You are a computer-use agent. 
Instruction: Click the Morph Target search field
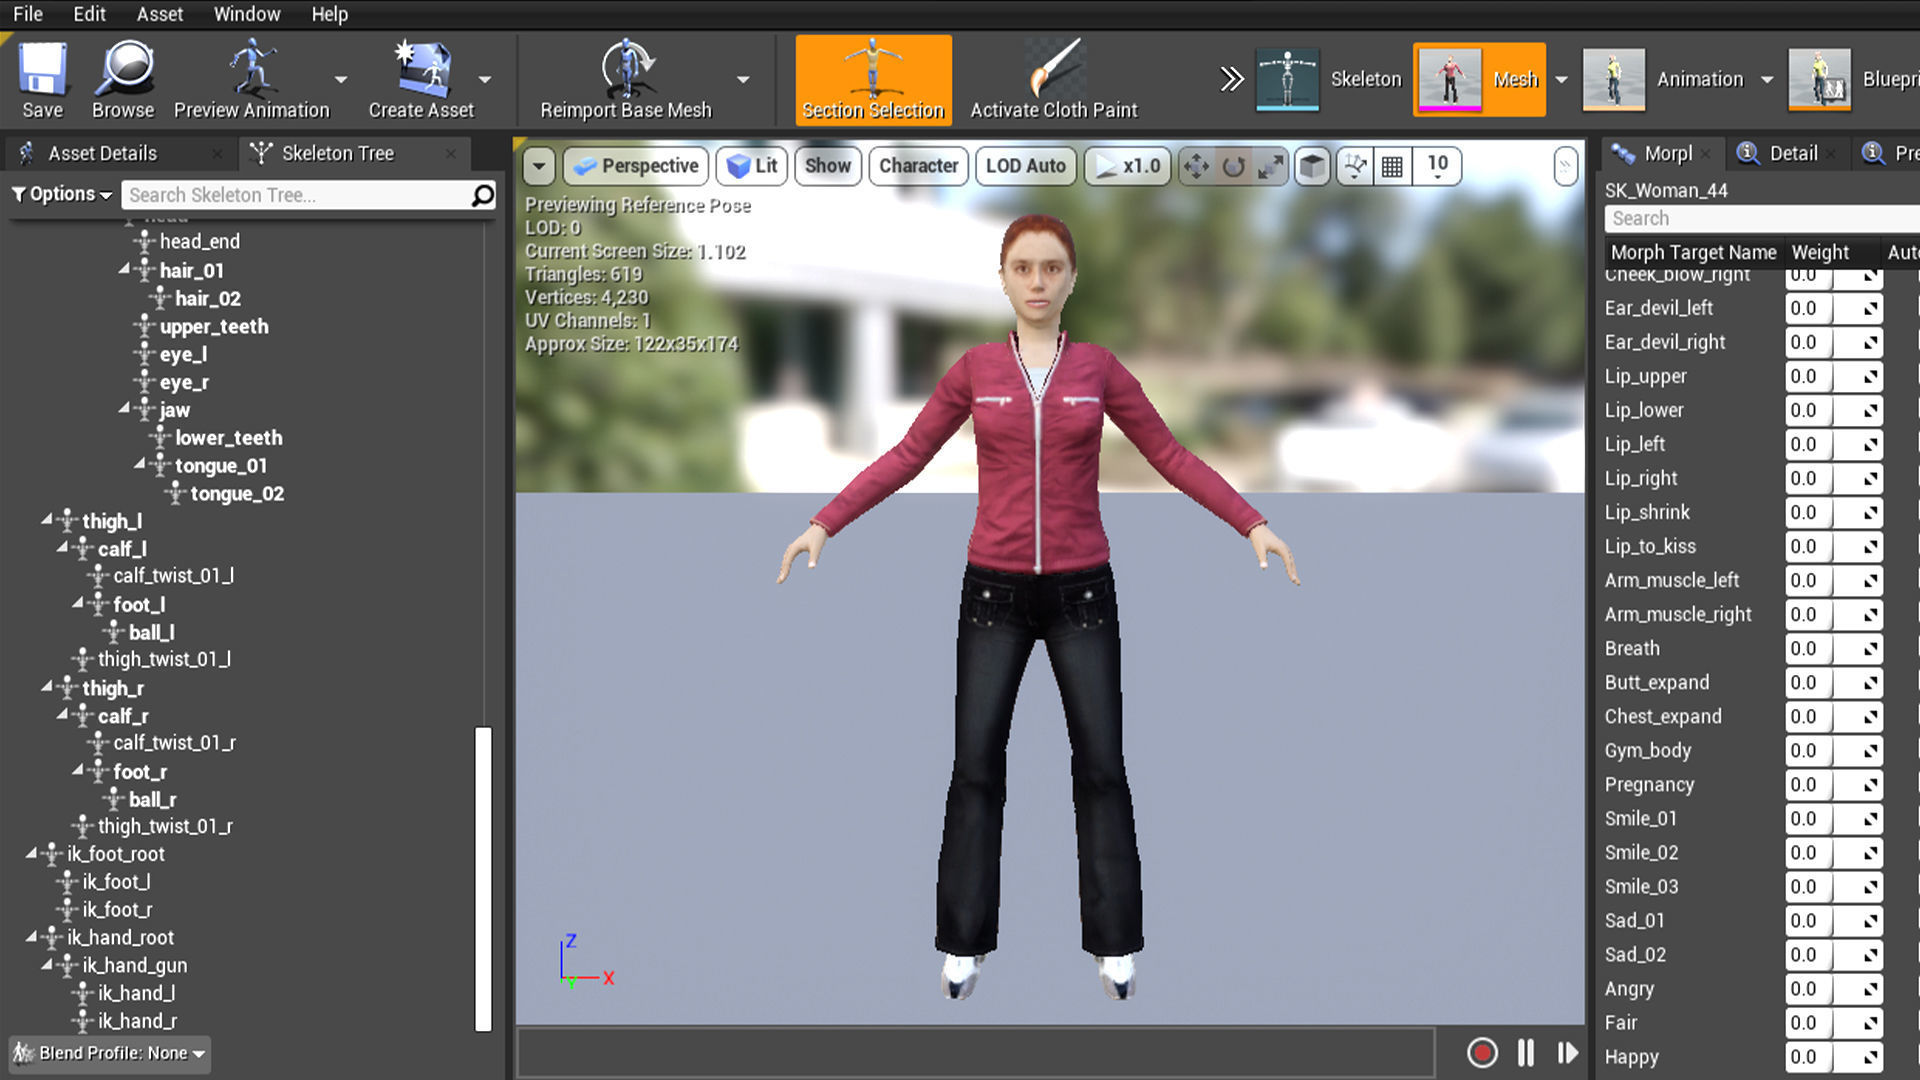coord(1762,218)
